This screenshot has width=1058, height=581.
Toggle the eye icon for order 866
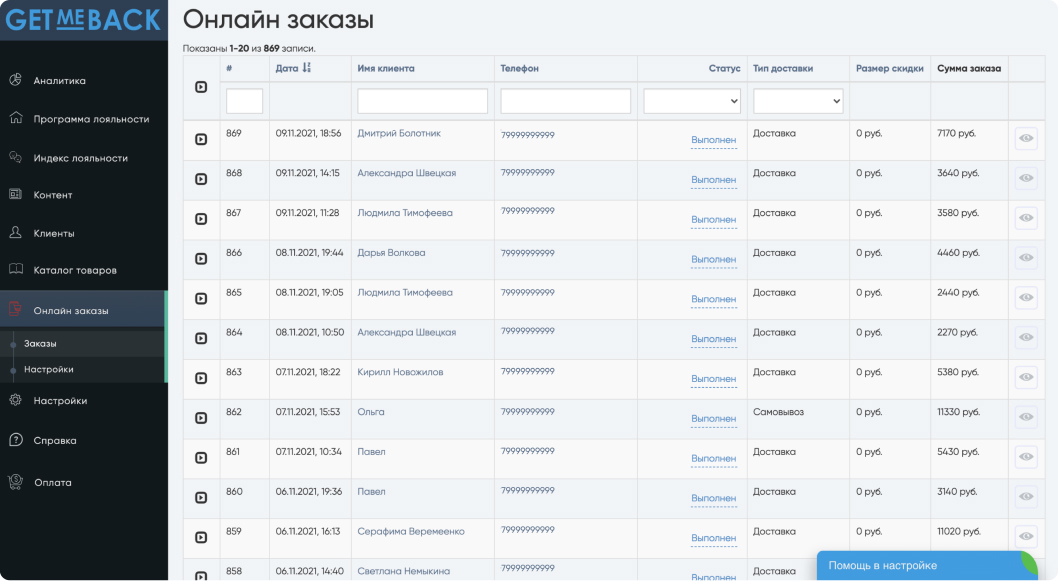click(1025, 258)
